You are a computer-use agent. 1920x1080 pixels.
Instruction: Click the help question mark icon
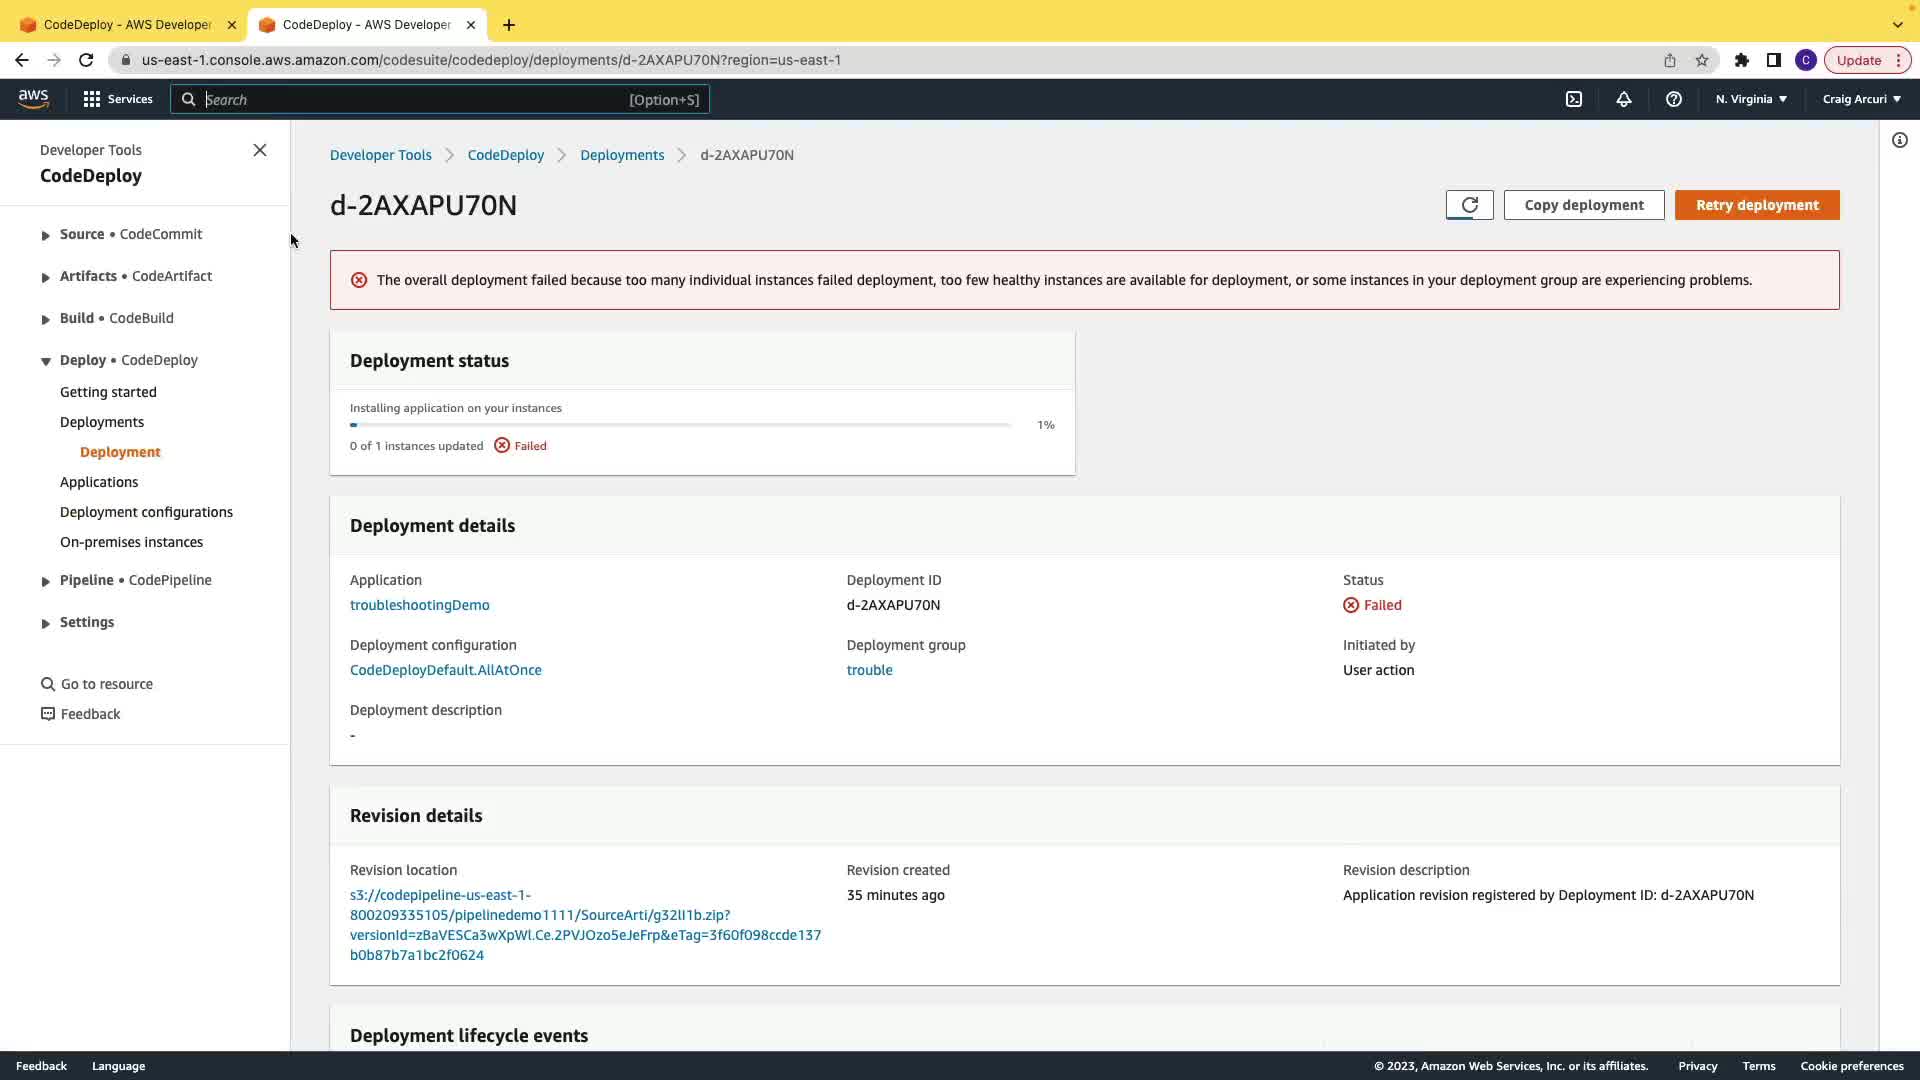tap(1674, 99)
